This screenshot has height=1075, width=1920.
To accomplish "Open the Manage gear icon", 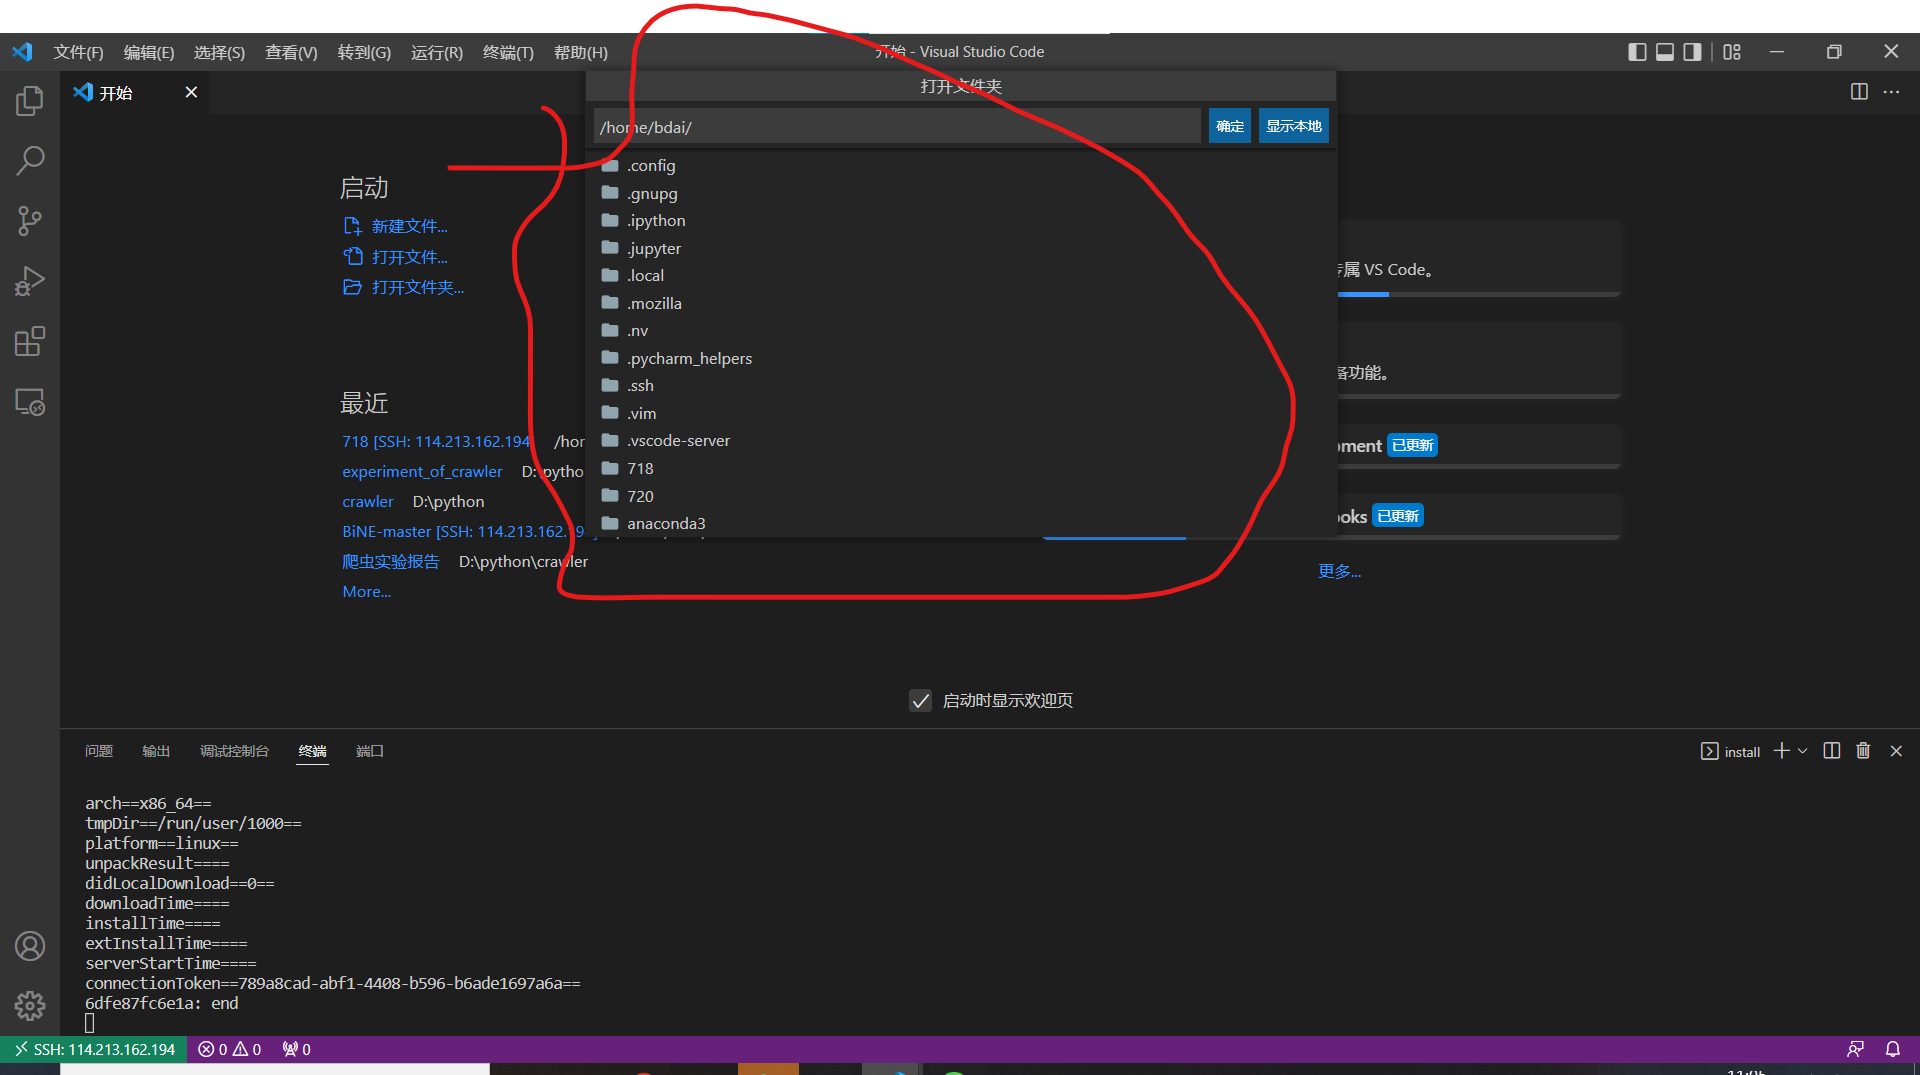I will 30,1006.
